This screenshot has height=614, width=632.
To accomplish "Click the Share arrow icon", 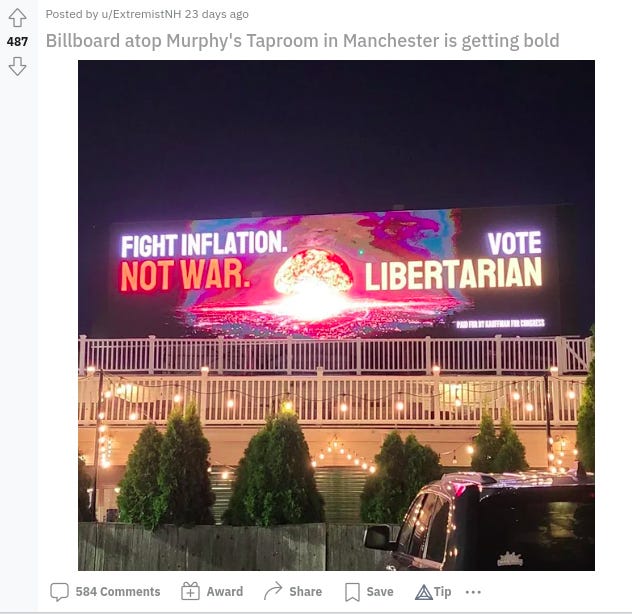I will [x=273, y=591].
